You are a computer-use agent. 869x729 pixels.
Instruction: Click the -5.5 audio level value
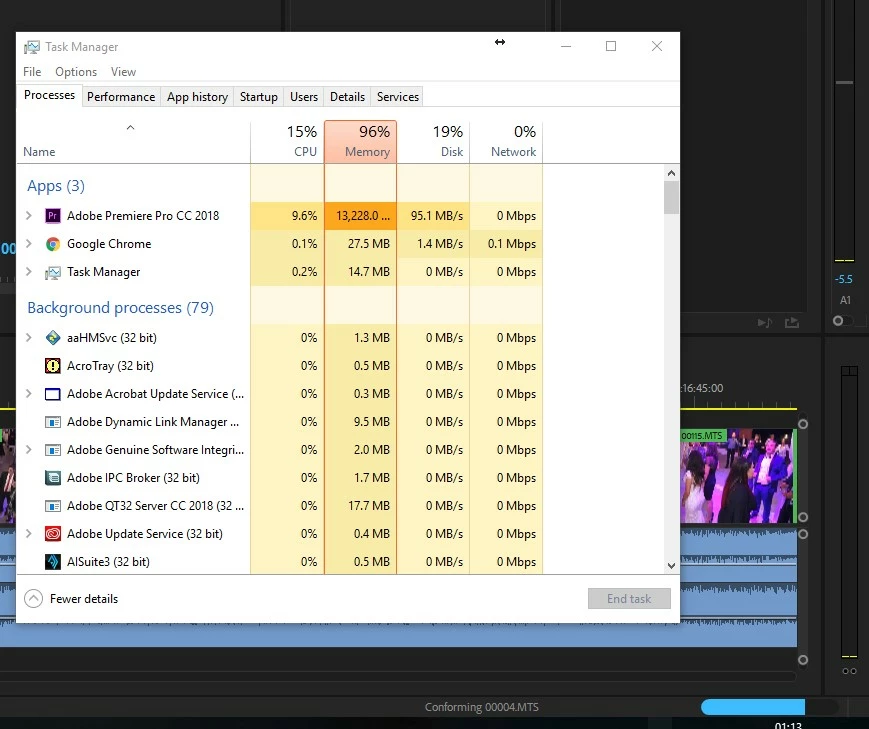(x=844, y=279)
